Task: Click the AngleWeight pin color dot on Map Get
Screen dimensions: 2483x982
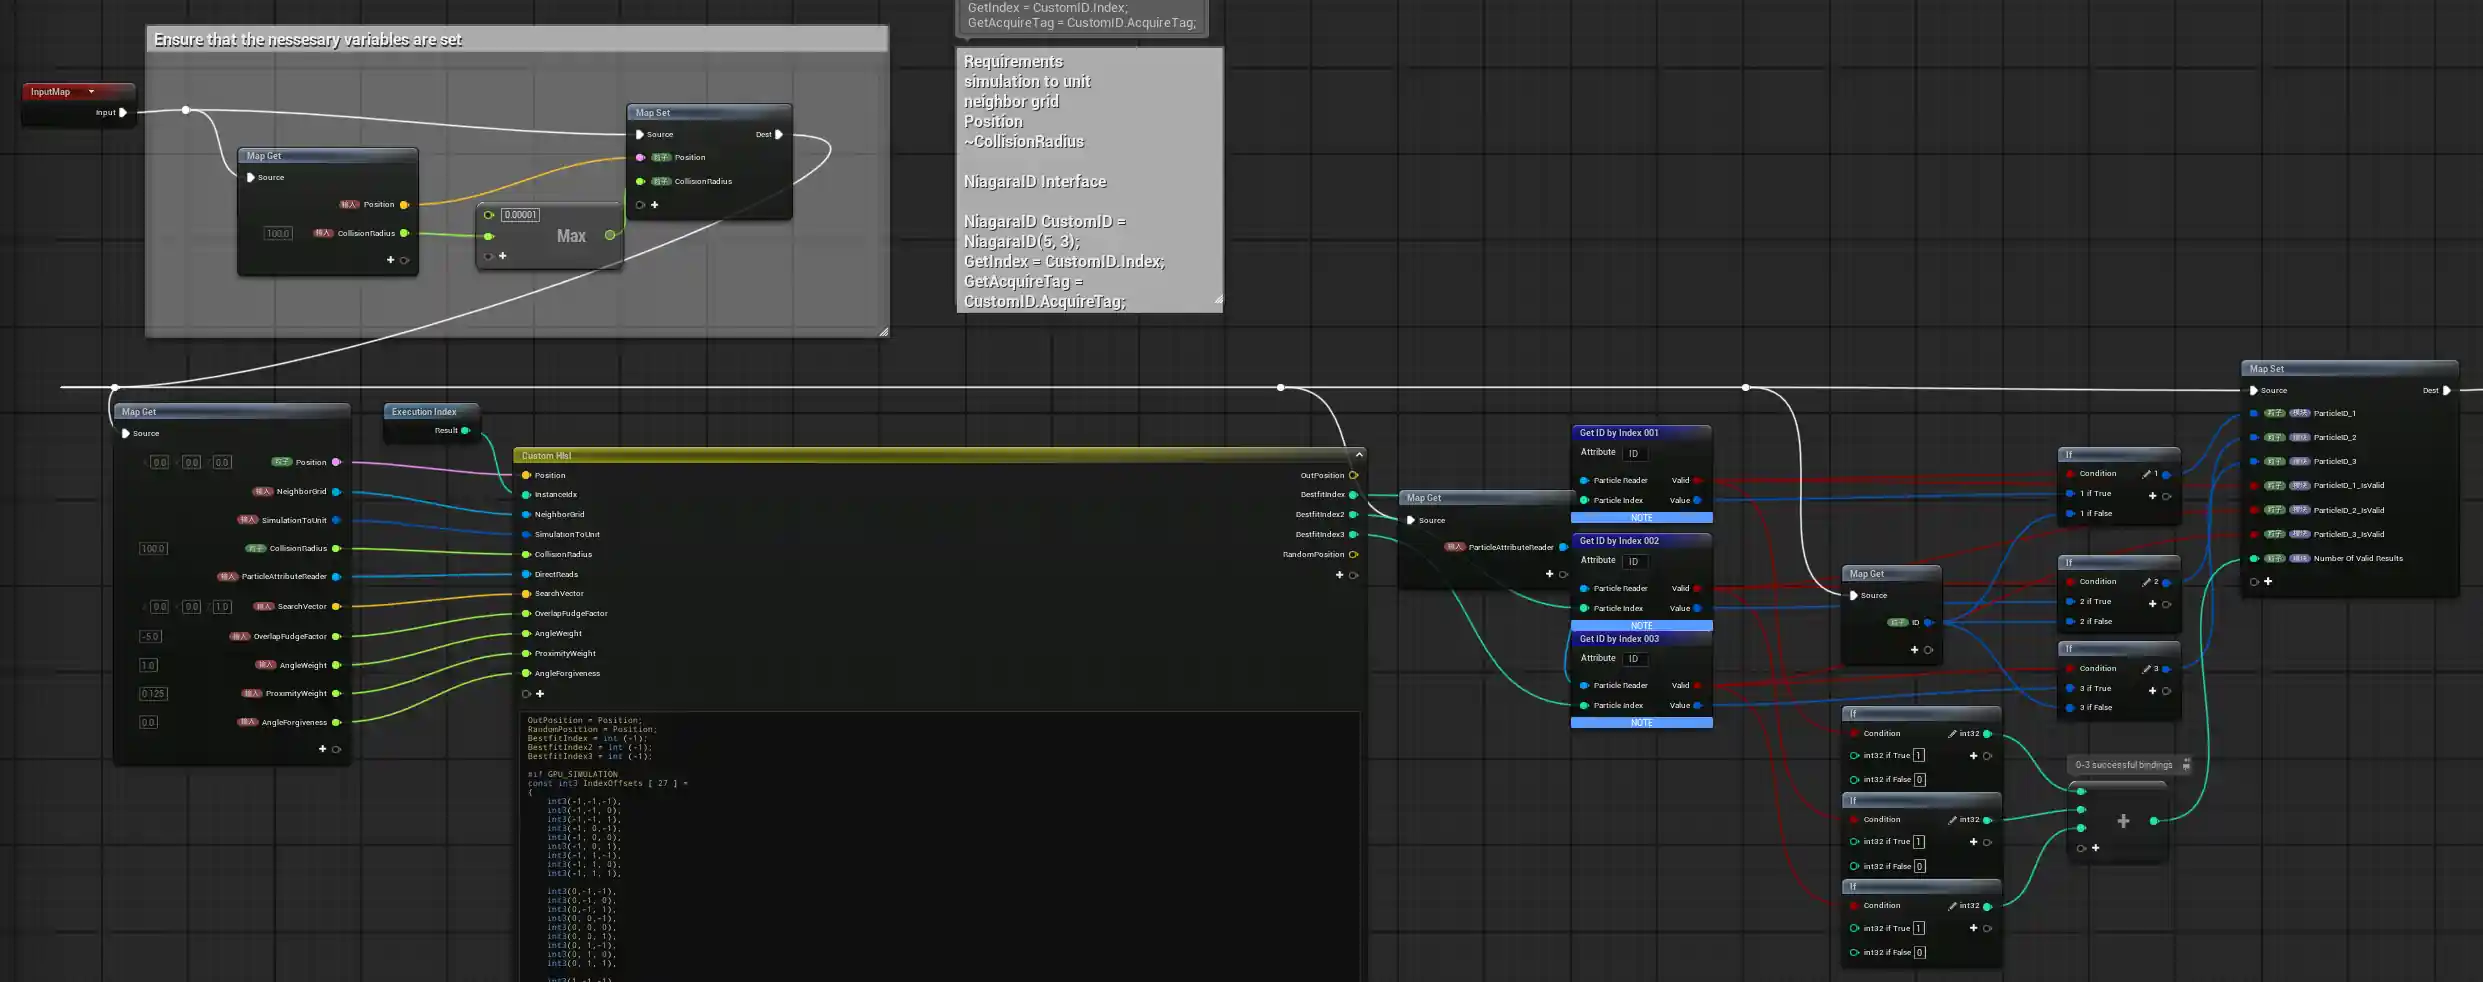Action: (337, 665)
